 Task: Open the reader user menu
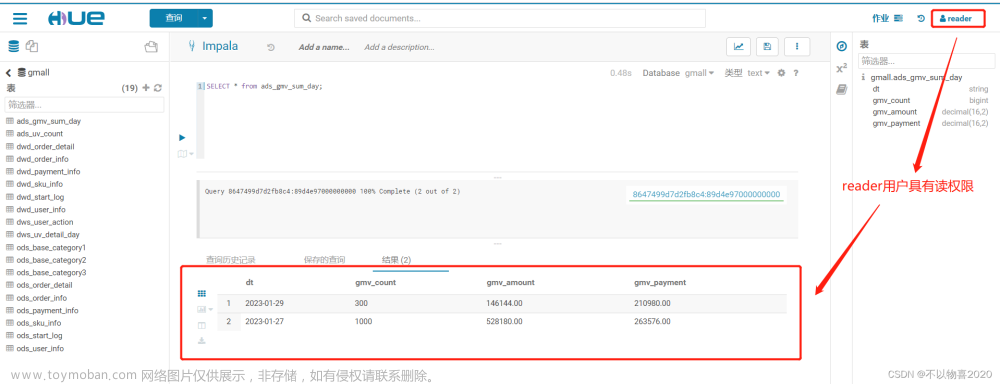956,18
